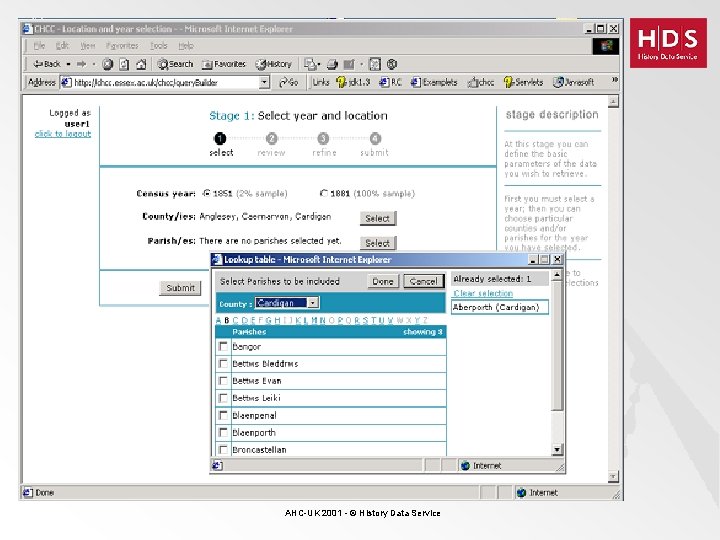Open the Back button history dropdown arrow

point(68,64)
